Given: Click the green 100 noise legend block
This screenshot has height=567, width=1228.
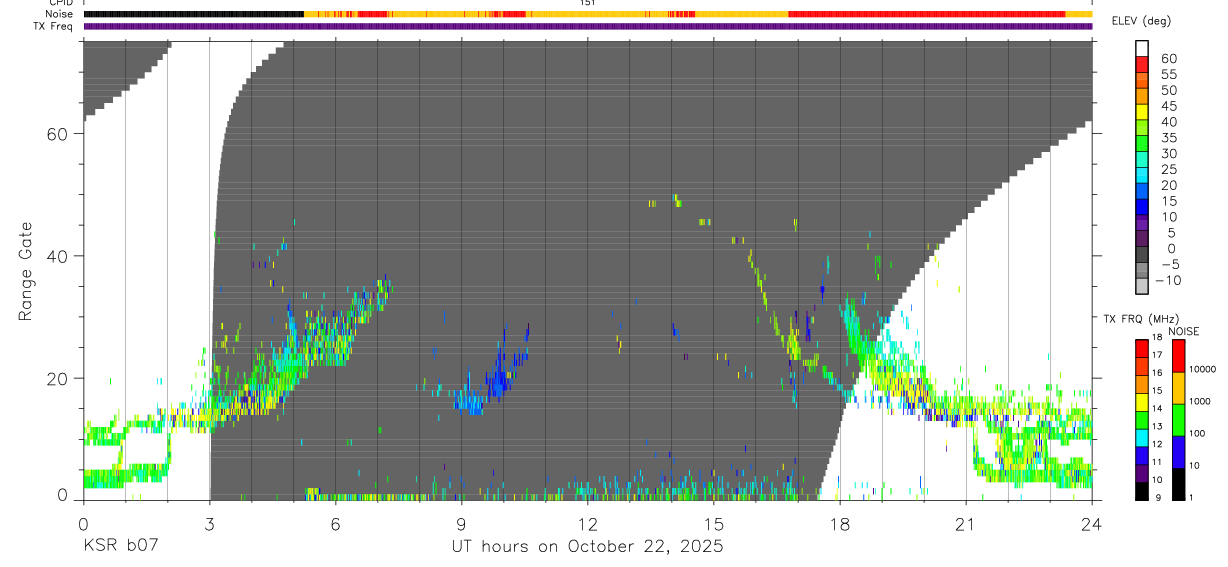Looking at the screenshot, I should [x=1178, y=420].
